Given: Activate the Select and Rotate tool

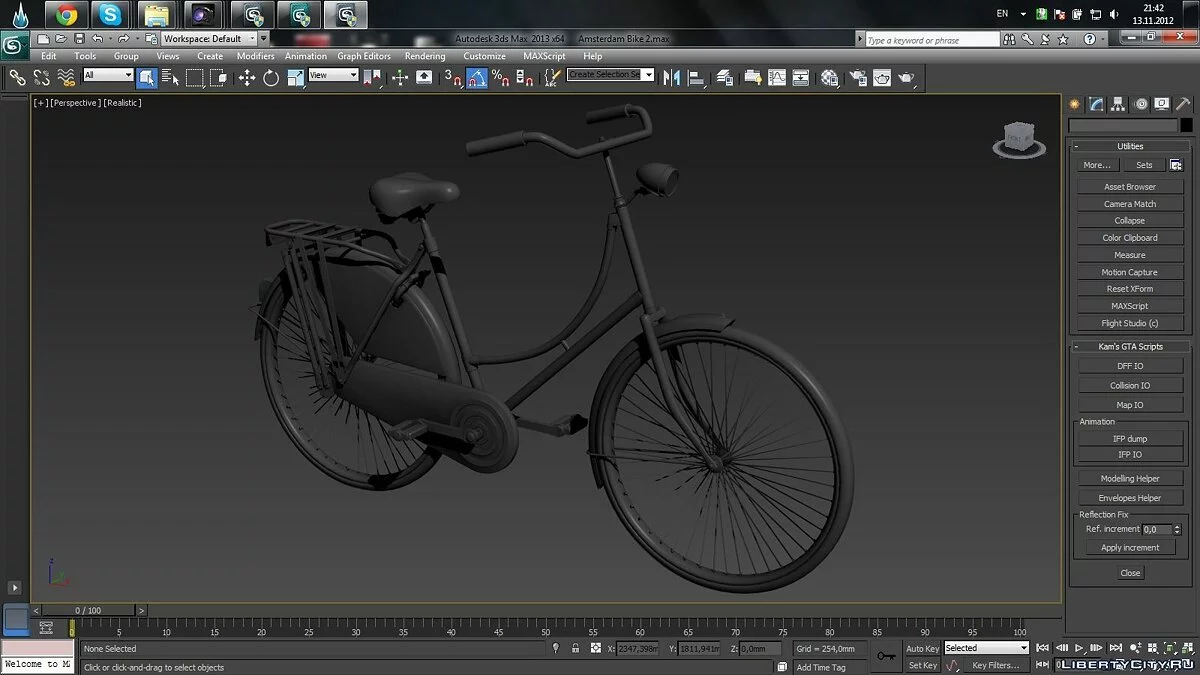Looking at the screenshot, I should click(x=271, y=77).
